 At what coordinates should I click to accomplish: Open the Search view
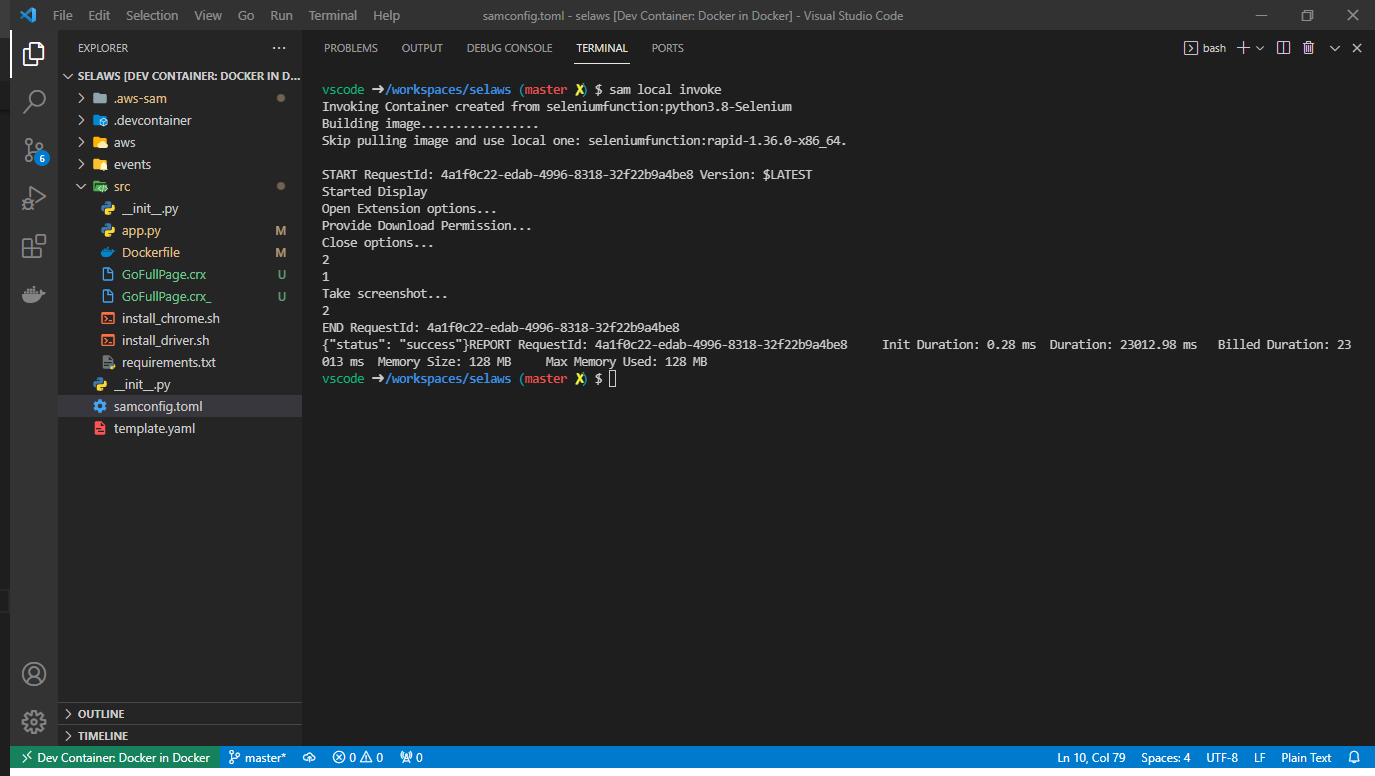pyautogui.click(x=34, y=100)
